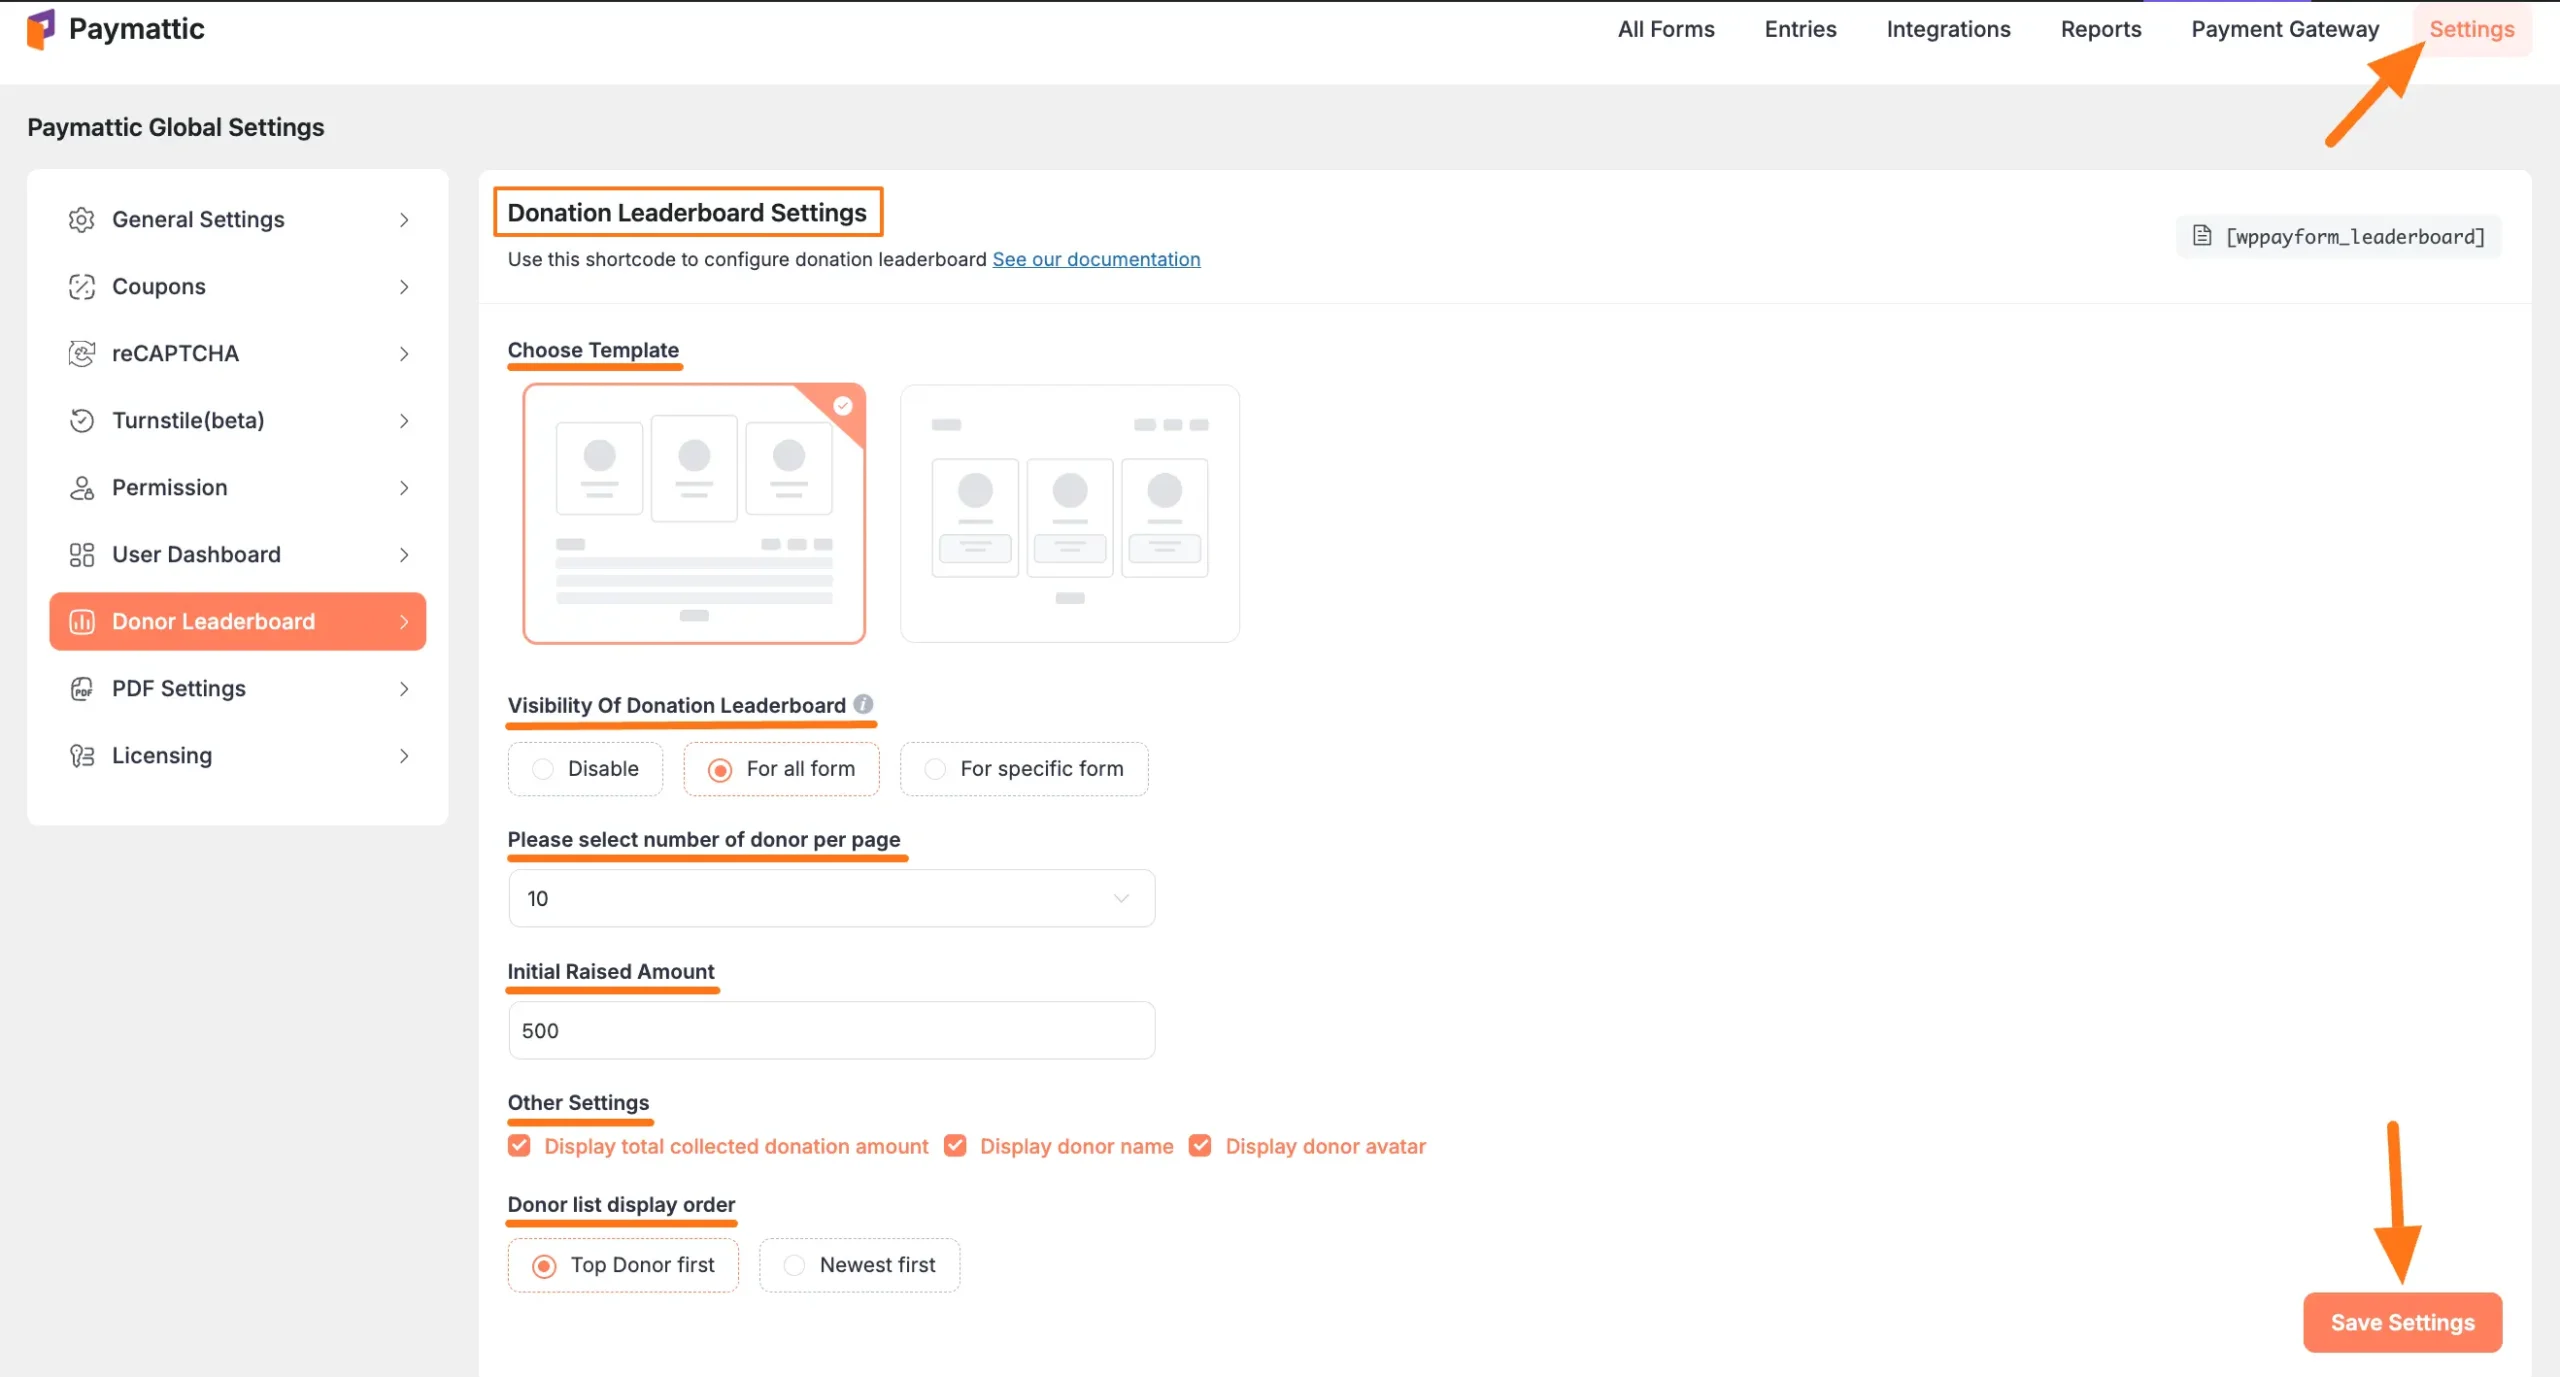Image resolution: width=2560 pixels, height=1377 pixels.
Task: Click the Donor Leaderboard chart icon
Action: [x=81, y=622]
